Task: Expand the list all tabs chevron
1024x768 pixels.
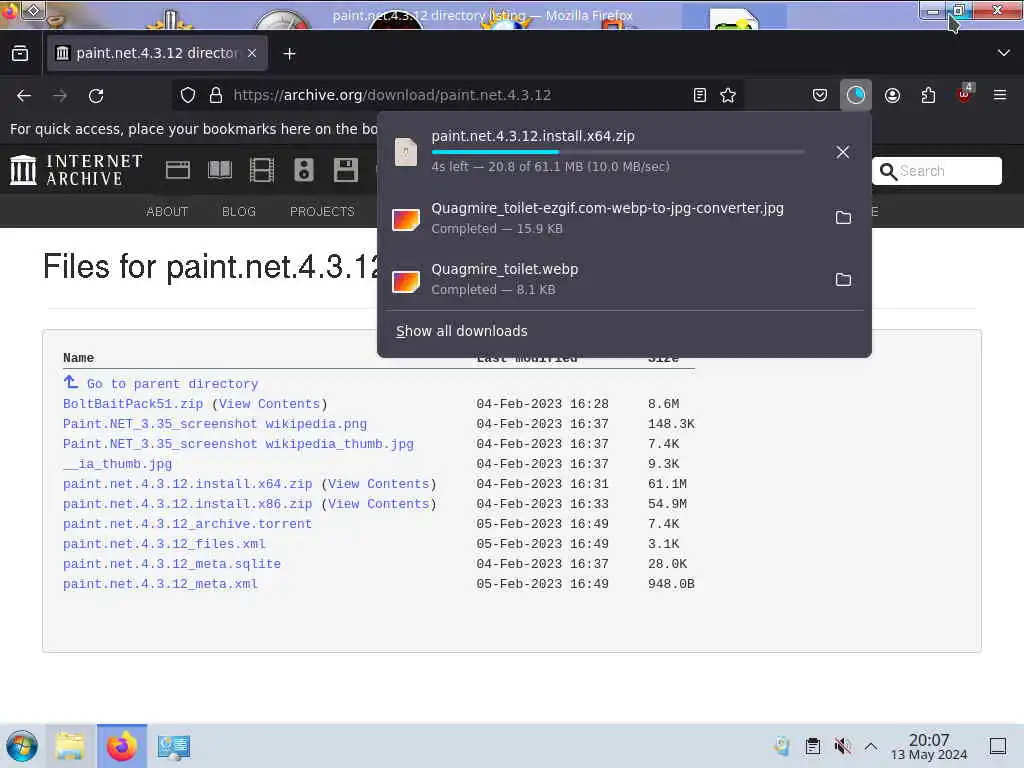Action: coord(1003,53)
